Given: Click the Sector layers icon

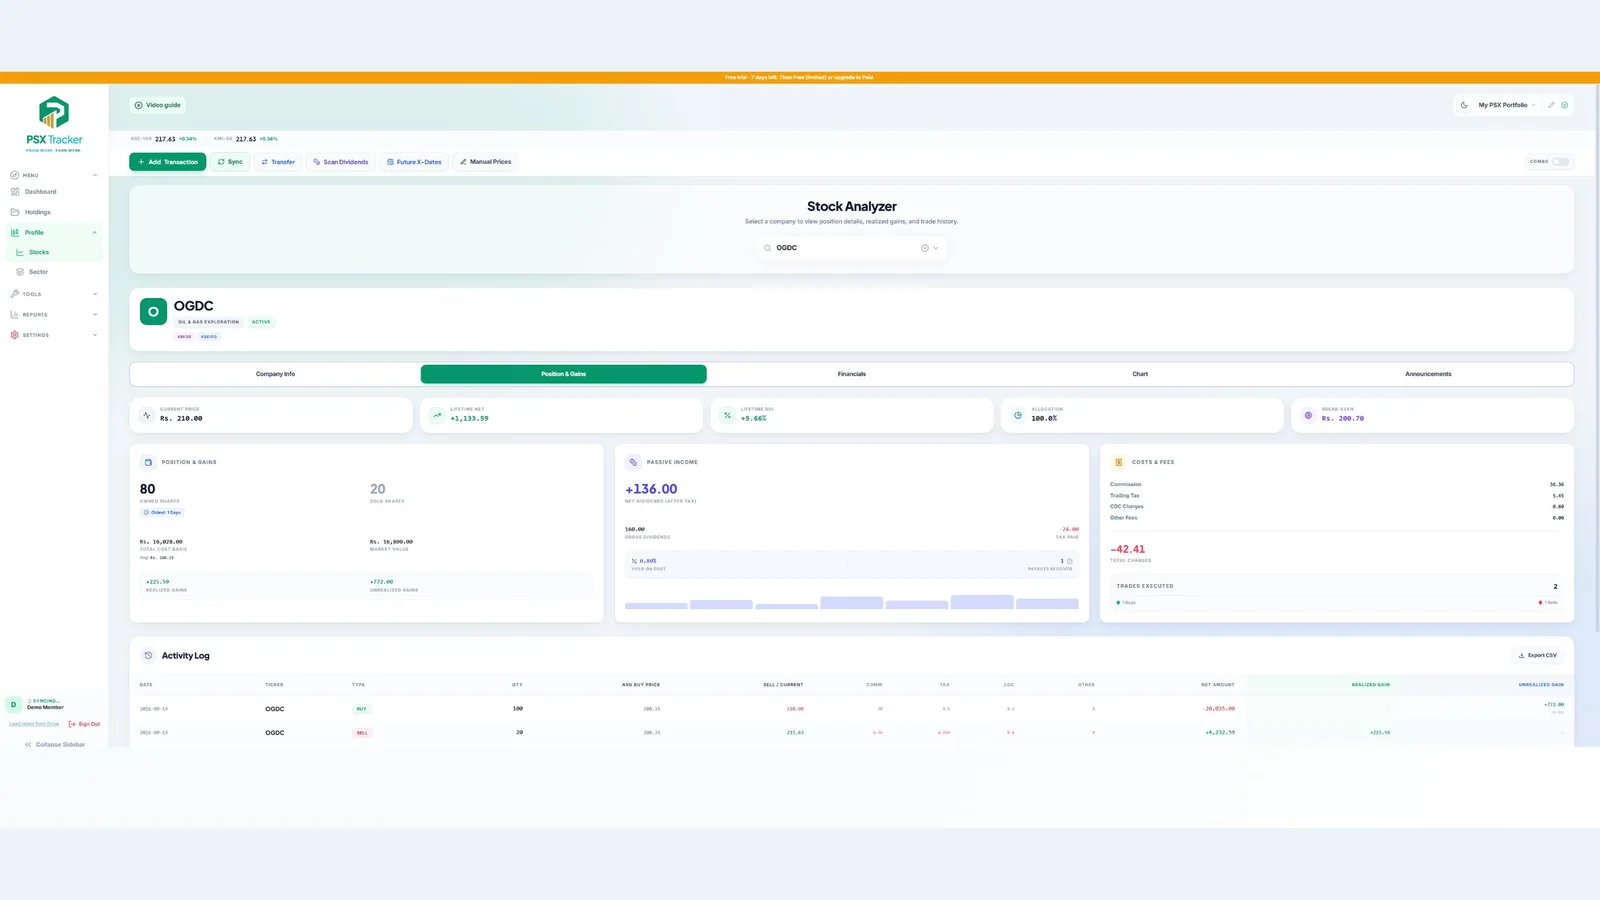Looking at the screenshot, I should 19,272.
